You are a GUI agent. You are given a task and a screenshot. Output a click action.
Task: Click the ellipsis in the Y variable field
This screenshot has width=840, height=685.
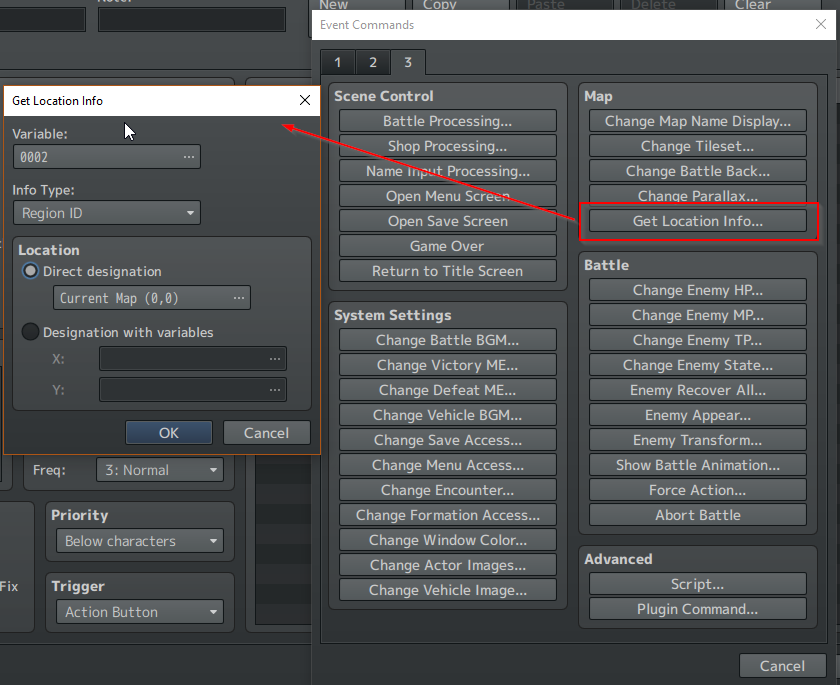275,390
